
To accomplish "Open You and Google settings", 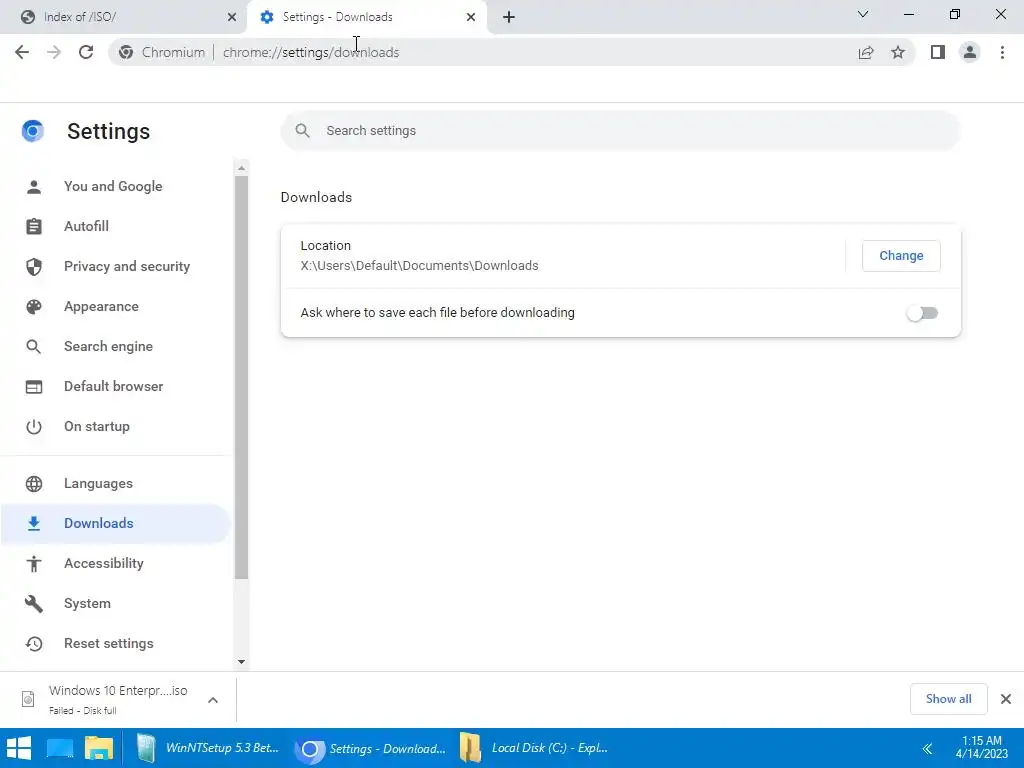I will click(x=115, y=187).
